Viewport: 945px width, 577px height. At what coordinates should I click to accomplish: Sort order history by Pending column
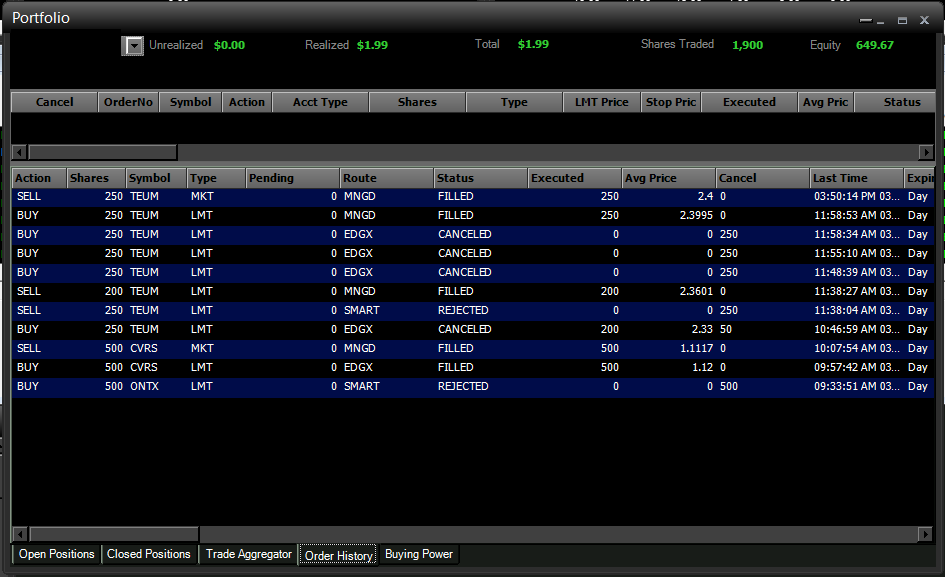click(x=292, y=178)
